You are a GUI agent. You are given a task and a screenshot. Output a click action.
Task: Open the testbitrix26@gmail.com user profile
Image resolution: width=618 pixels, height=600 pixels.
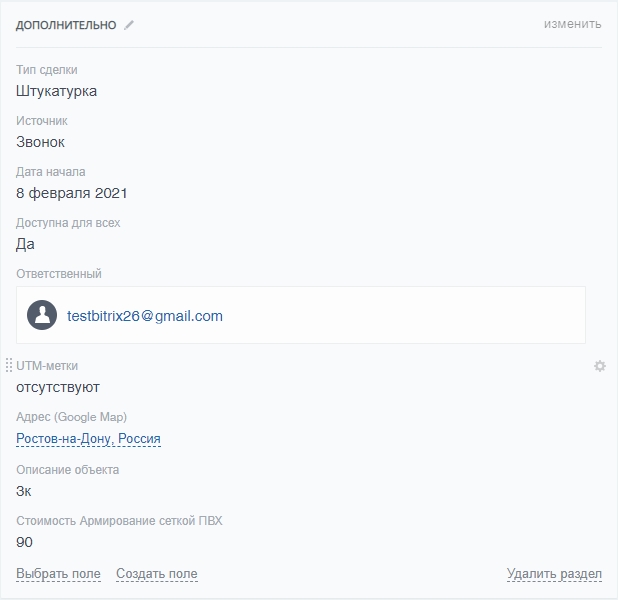point(145,316)
